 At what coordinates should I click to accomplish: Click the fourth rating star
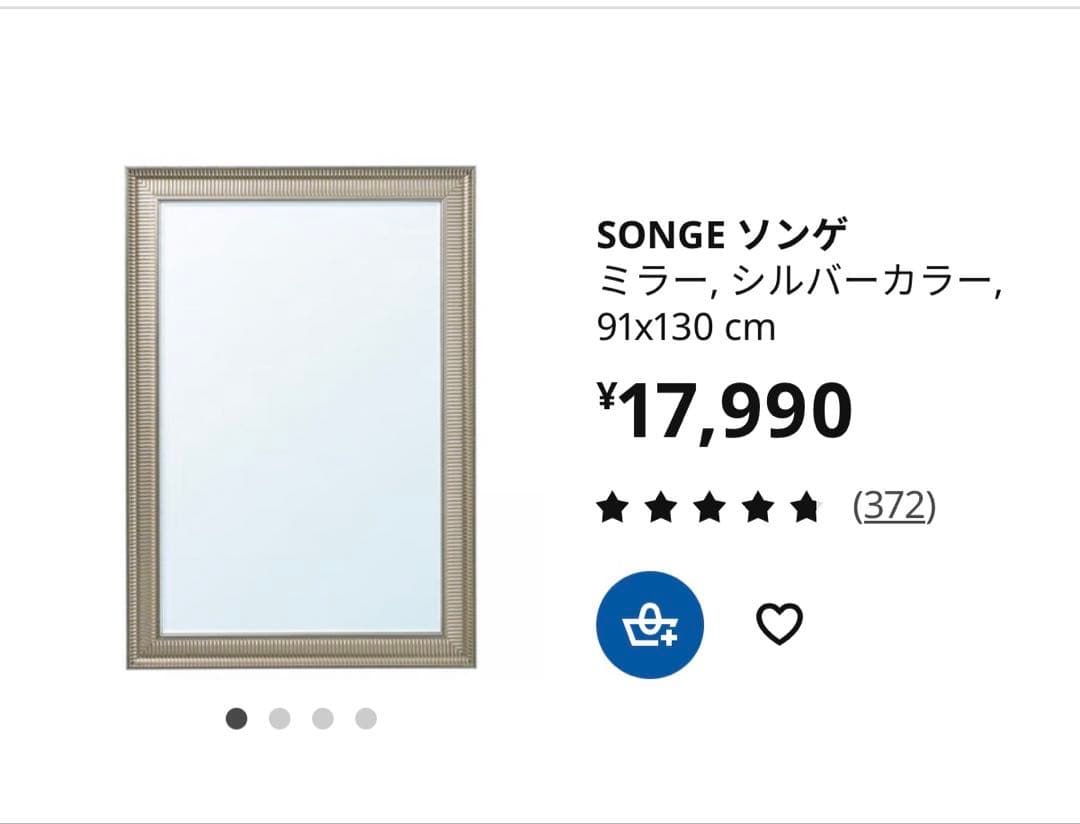point(756,508)
